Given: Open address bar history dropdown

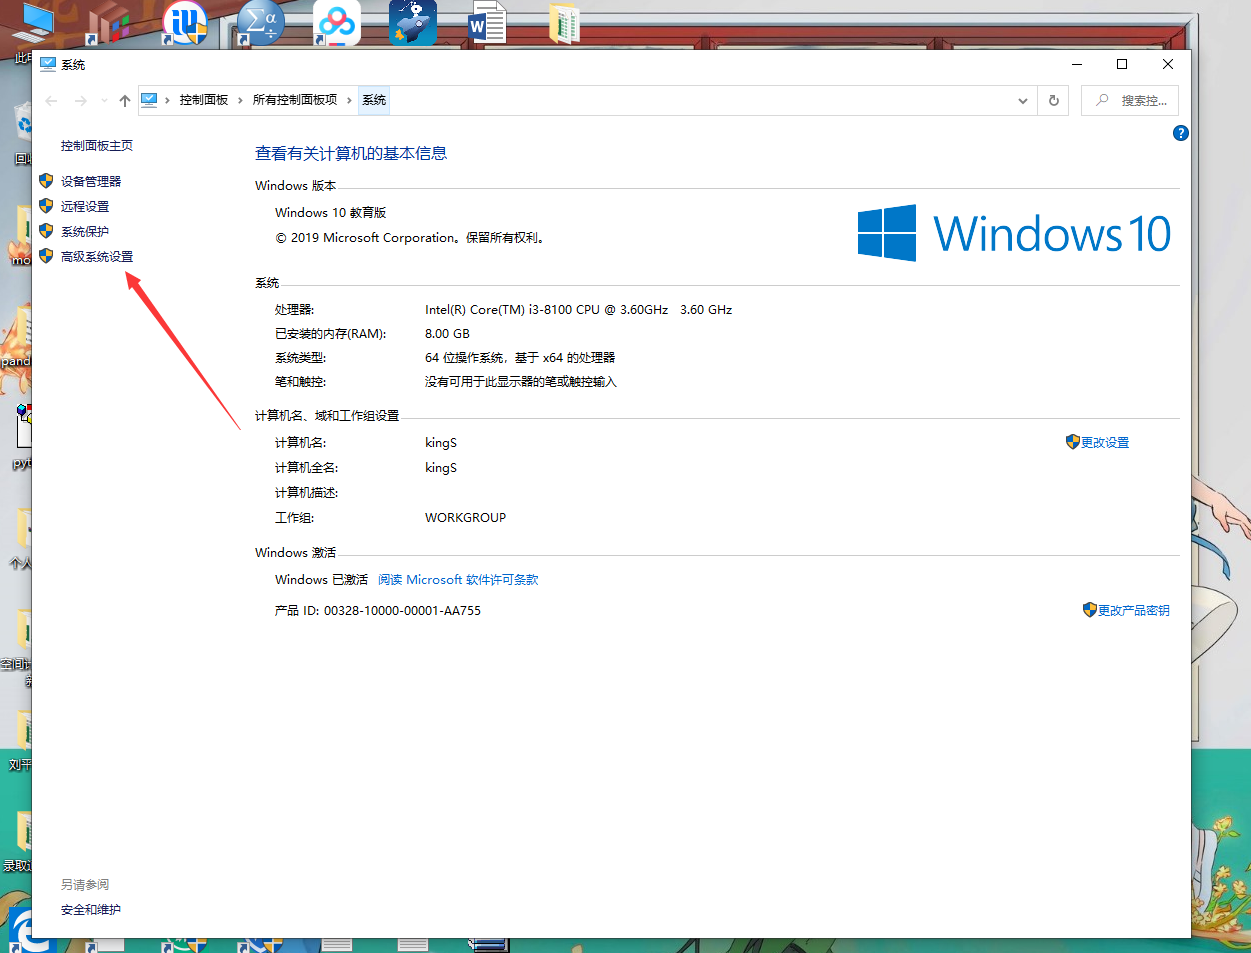Looking at the screenshot, I should tap(1023, 101).
